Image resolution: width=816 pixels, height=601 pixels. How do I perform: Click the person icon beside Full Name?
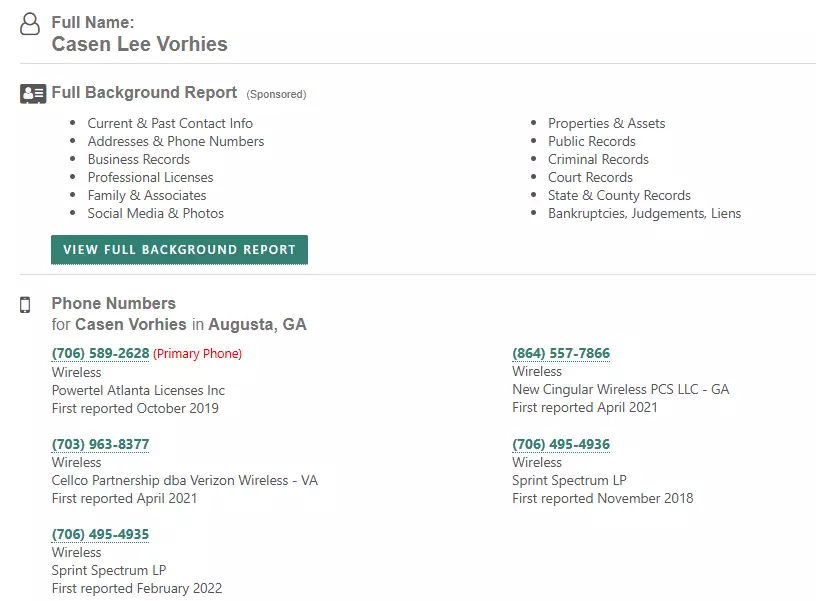pyautogui.click(x=30, y=24)
